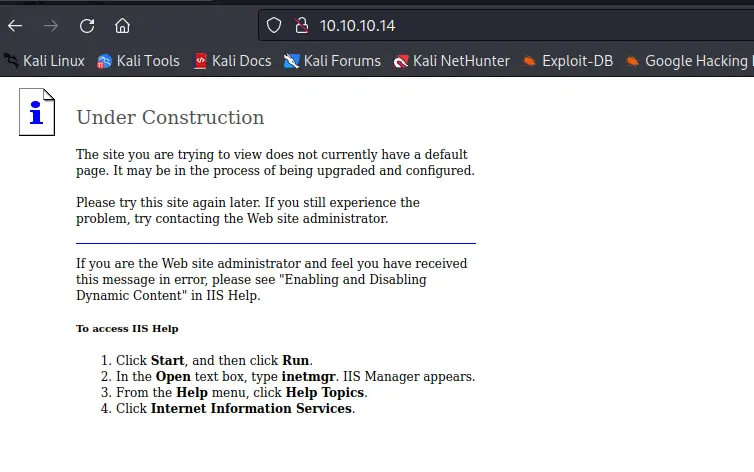Click the bold word 'Run' in step 1

(296, 360)
